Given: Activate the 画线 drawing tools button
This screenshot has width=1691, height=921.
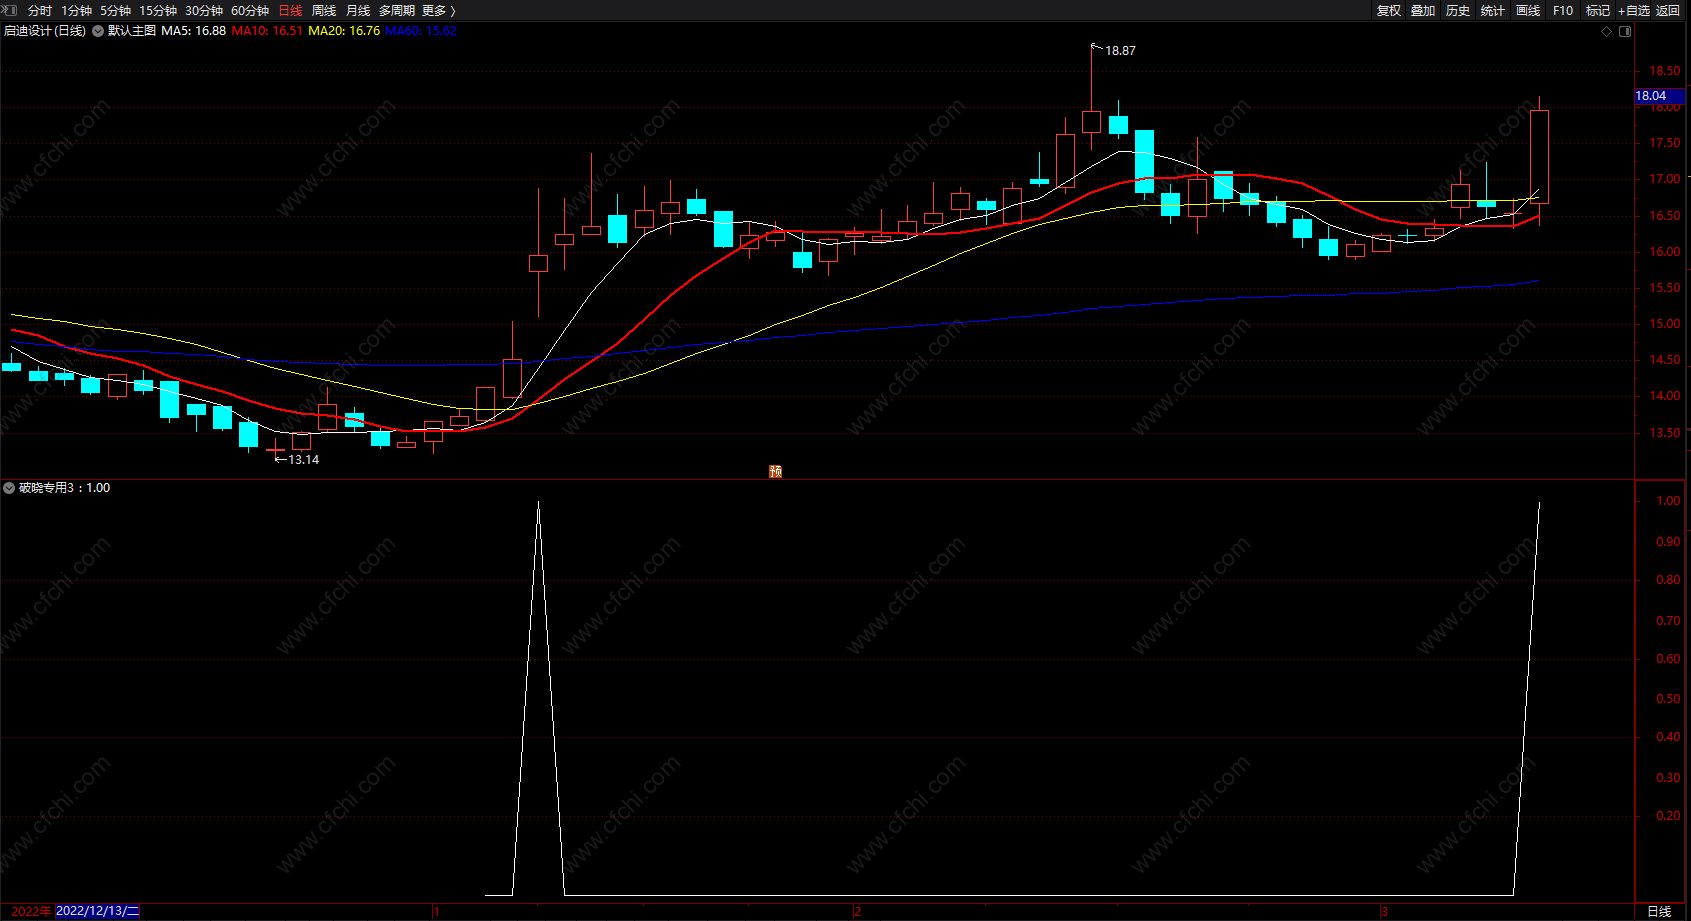Looking at the screenshot, I should [x=1528, y=10].
